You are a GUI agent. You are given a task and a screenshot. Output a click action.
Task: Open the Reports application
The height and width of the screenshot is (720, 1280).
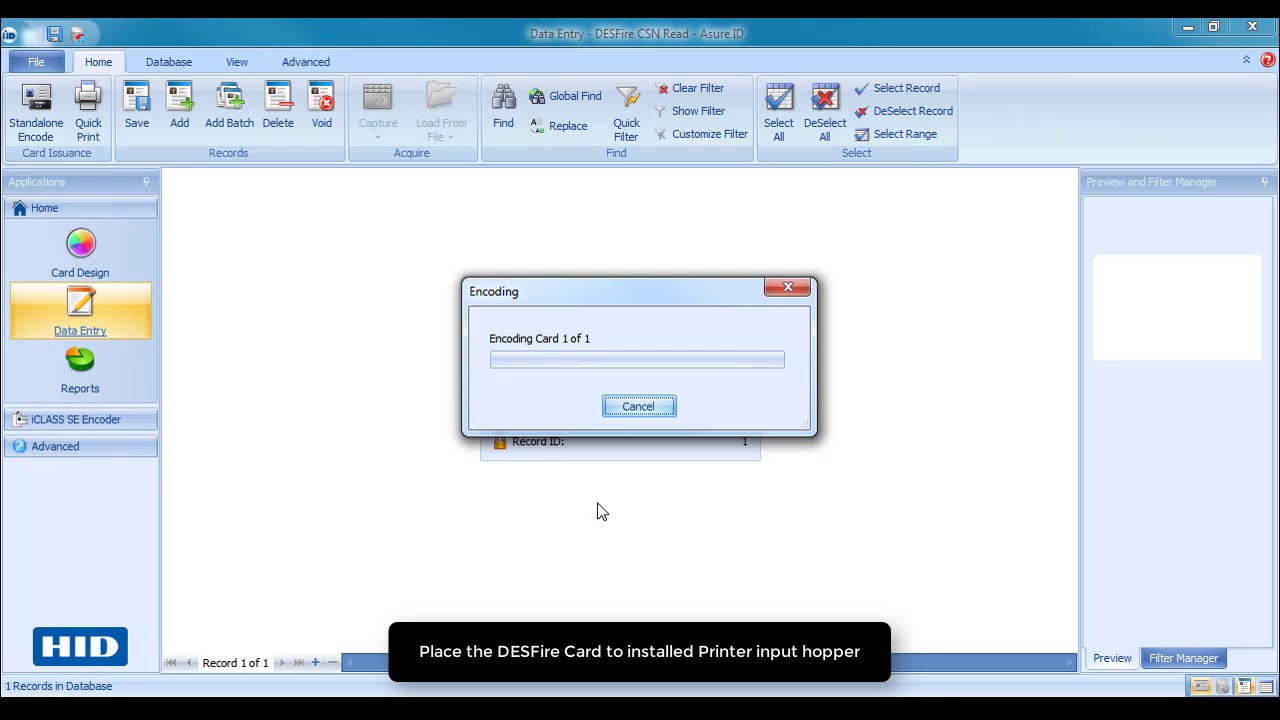80,370
